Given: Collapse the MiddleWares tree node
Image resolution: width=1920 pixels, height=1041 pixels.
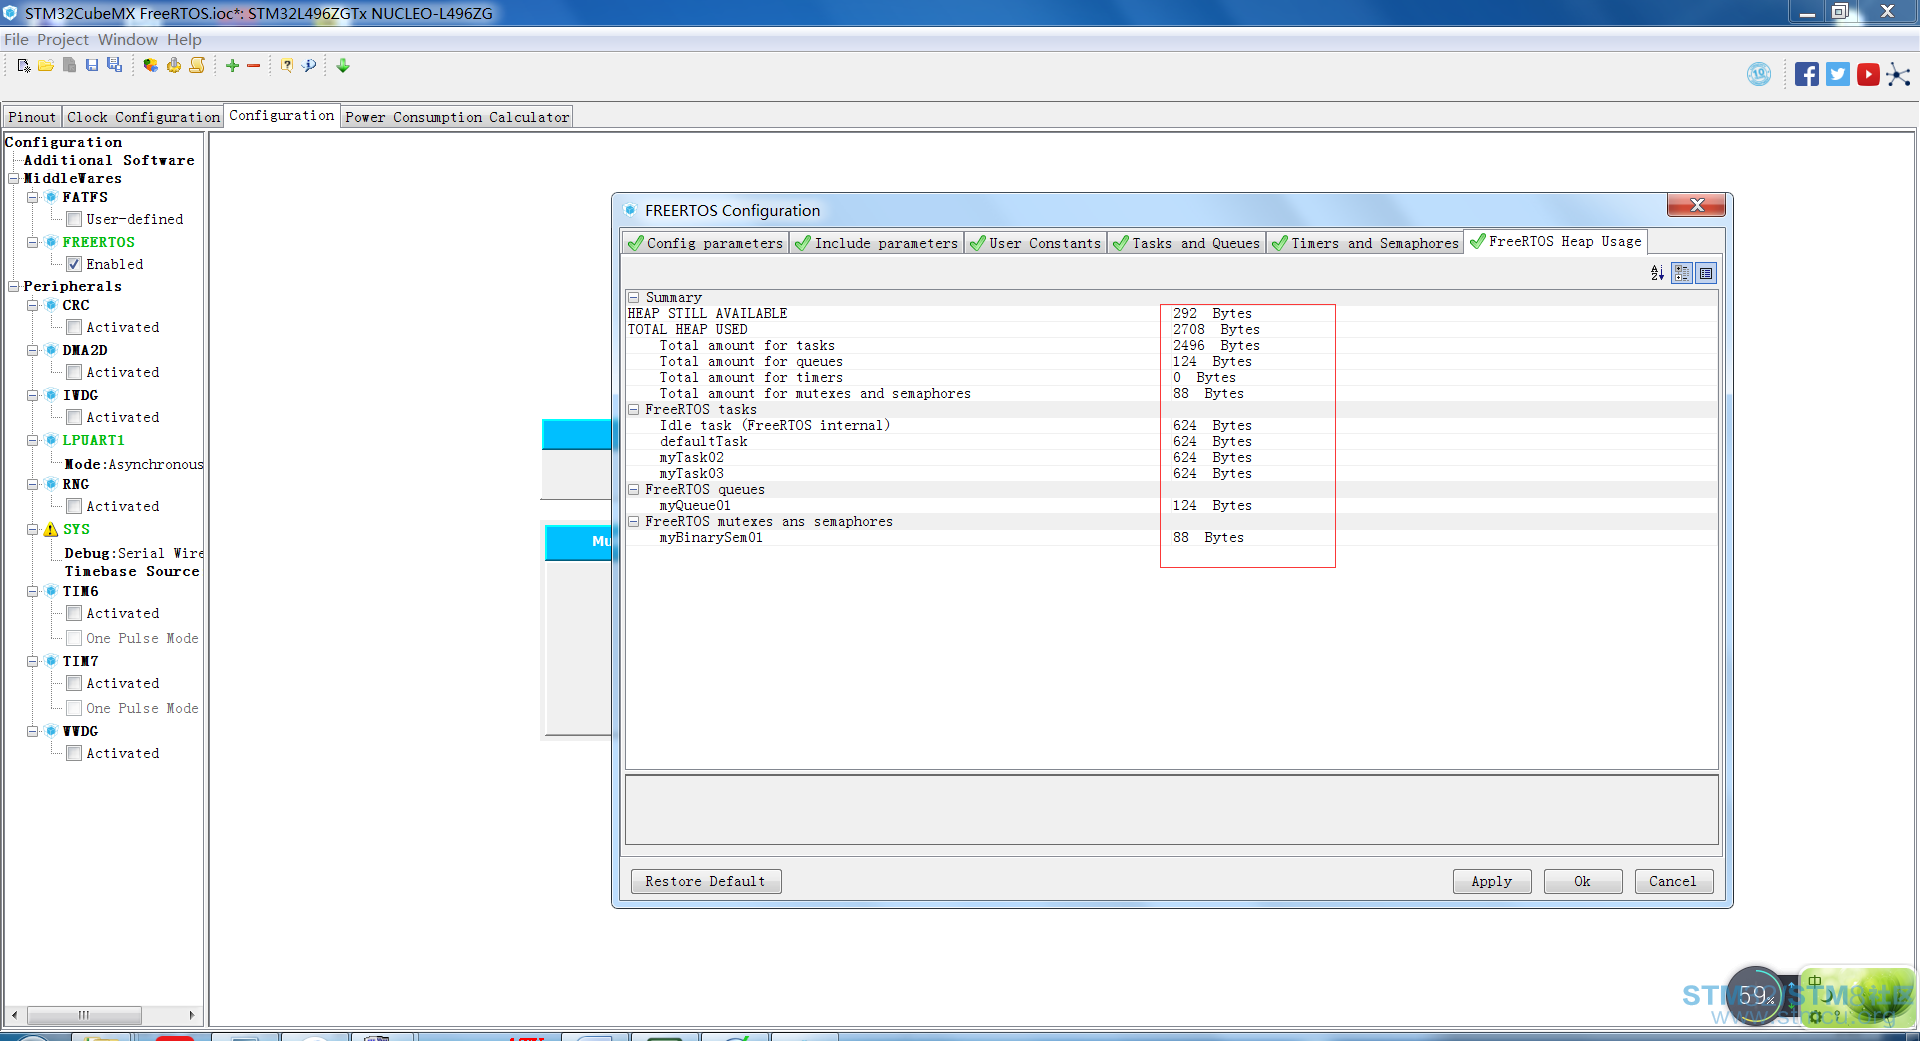Looking at the screenshot, I should [14, 179].
